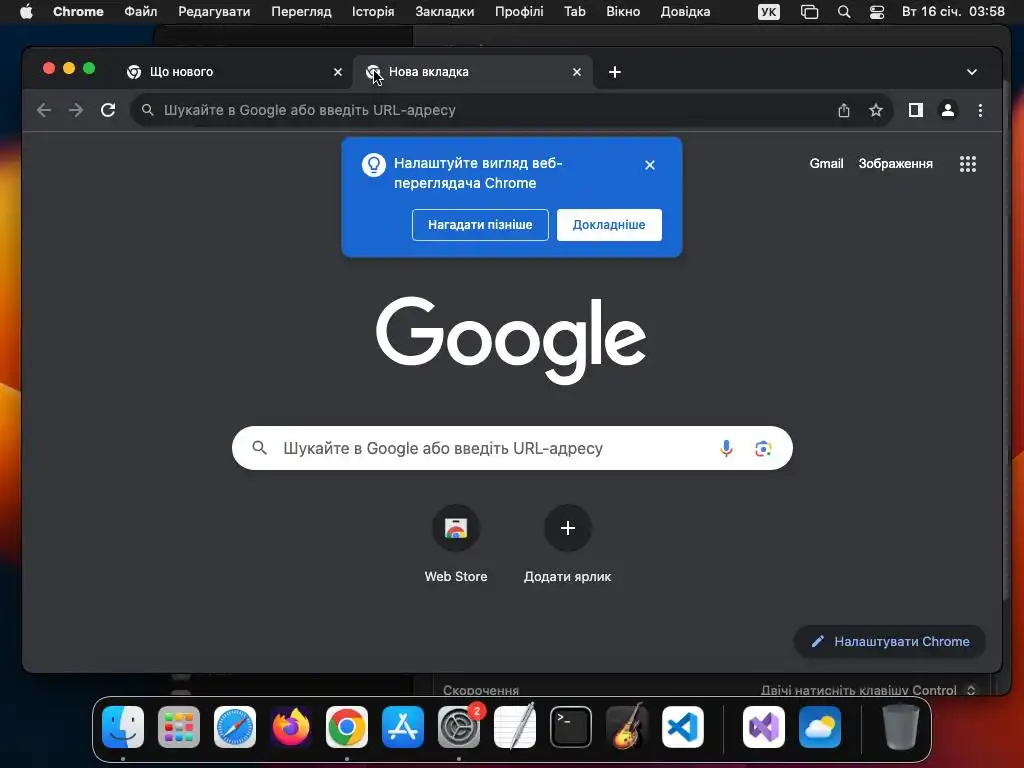Click the 'Докладніше' button
This screenshot has width=1024, height=768.
[x=609, y=225]
